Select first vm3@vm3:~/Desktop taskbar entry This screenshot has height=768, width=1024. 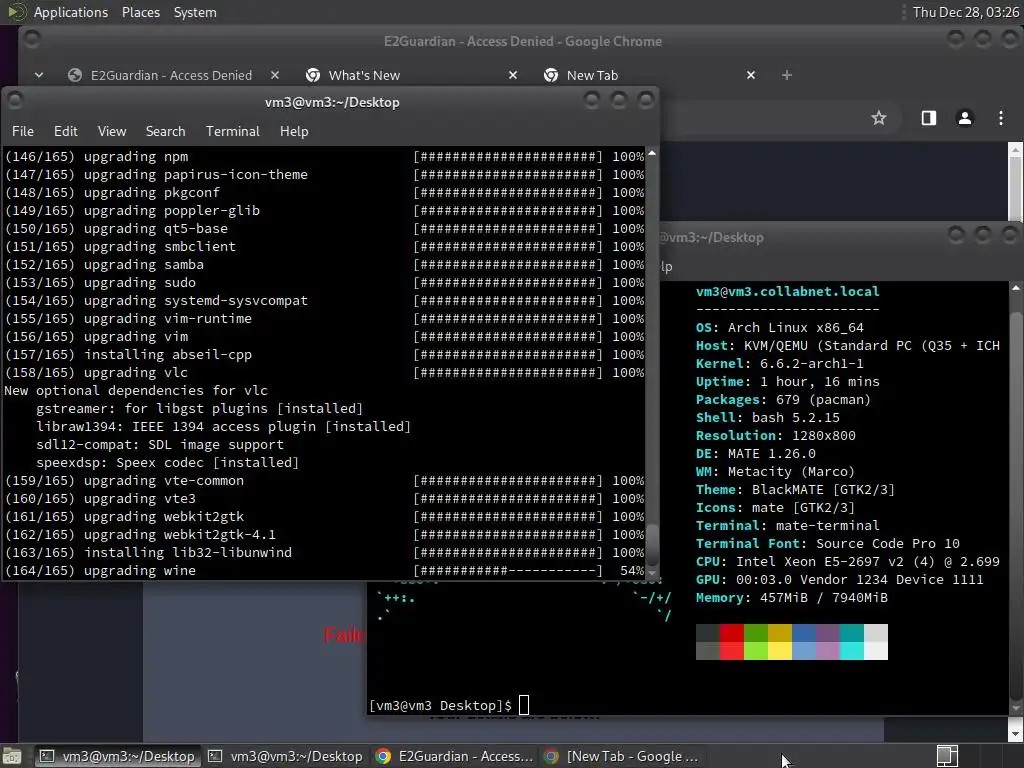tap(117, 756)
